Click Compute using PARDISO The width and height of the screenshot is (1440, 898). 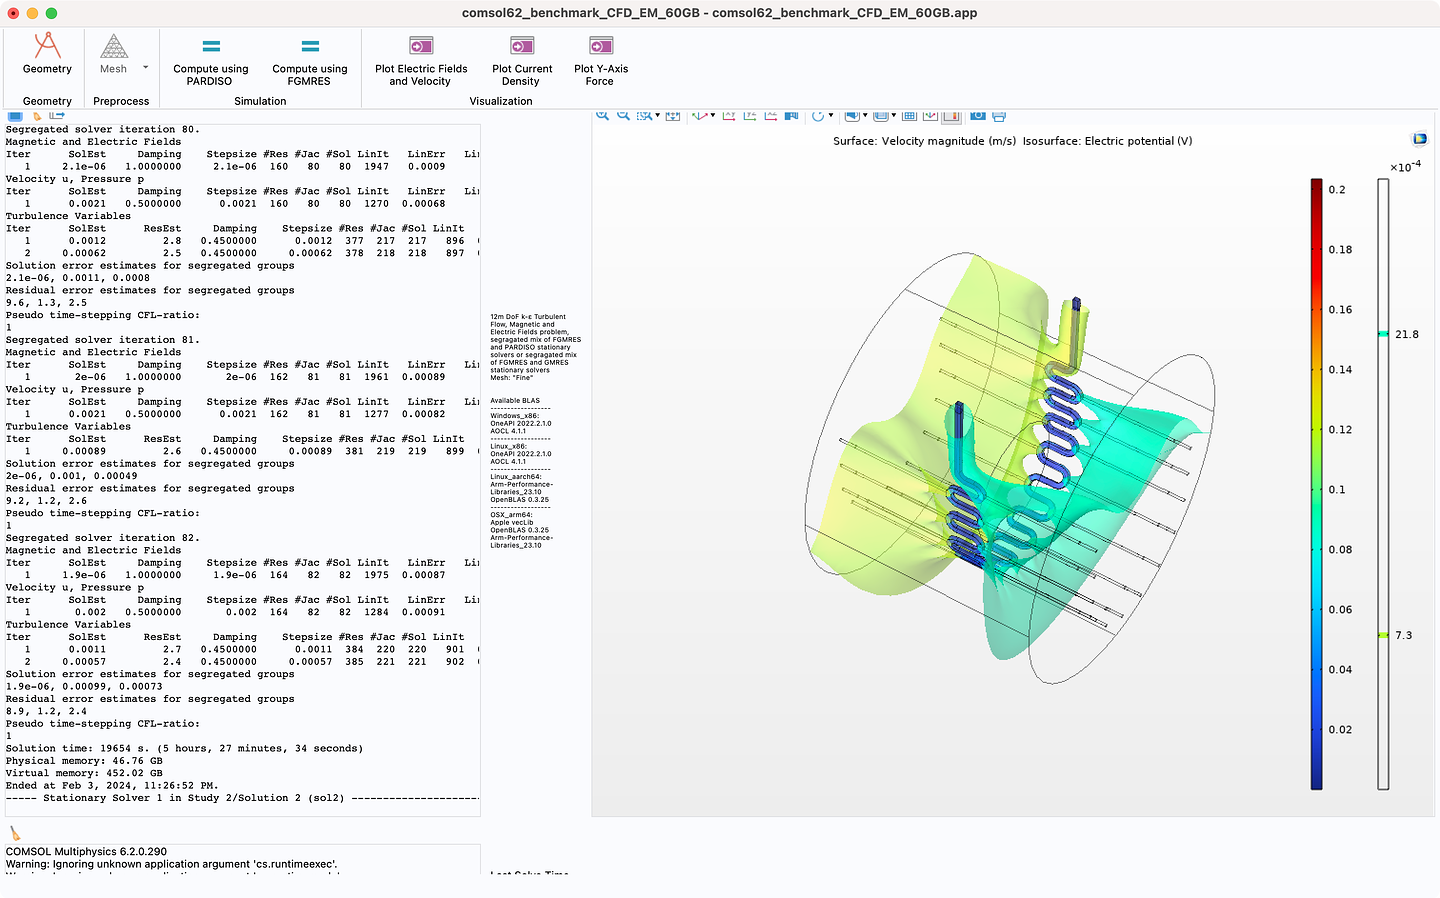coord(211,58)
